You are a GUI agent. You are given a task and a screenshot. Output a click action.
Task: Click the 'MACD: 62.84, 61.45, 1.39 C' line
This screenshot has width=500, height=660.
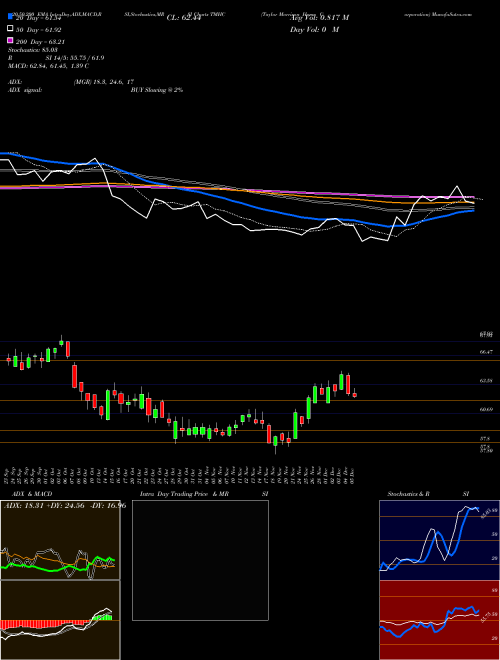[48, 66]
